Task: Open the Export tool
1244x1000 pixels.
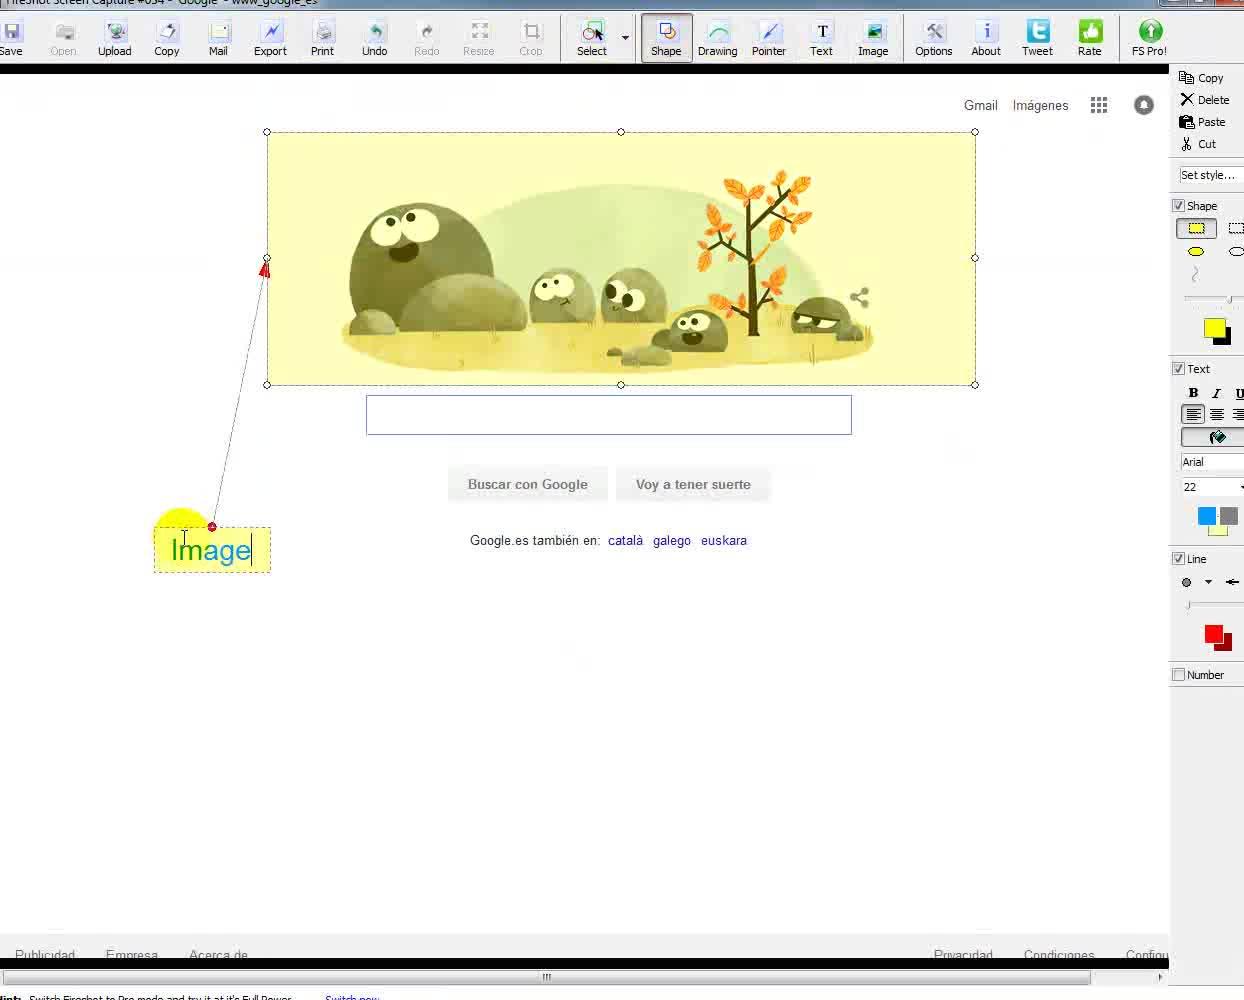Action: (x=270, y=39)
